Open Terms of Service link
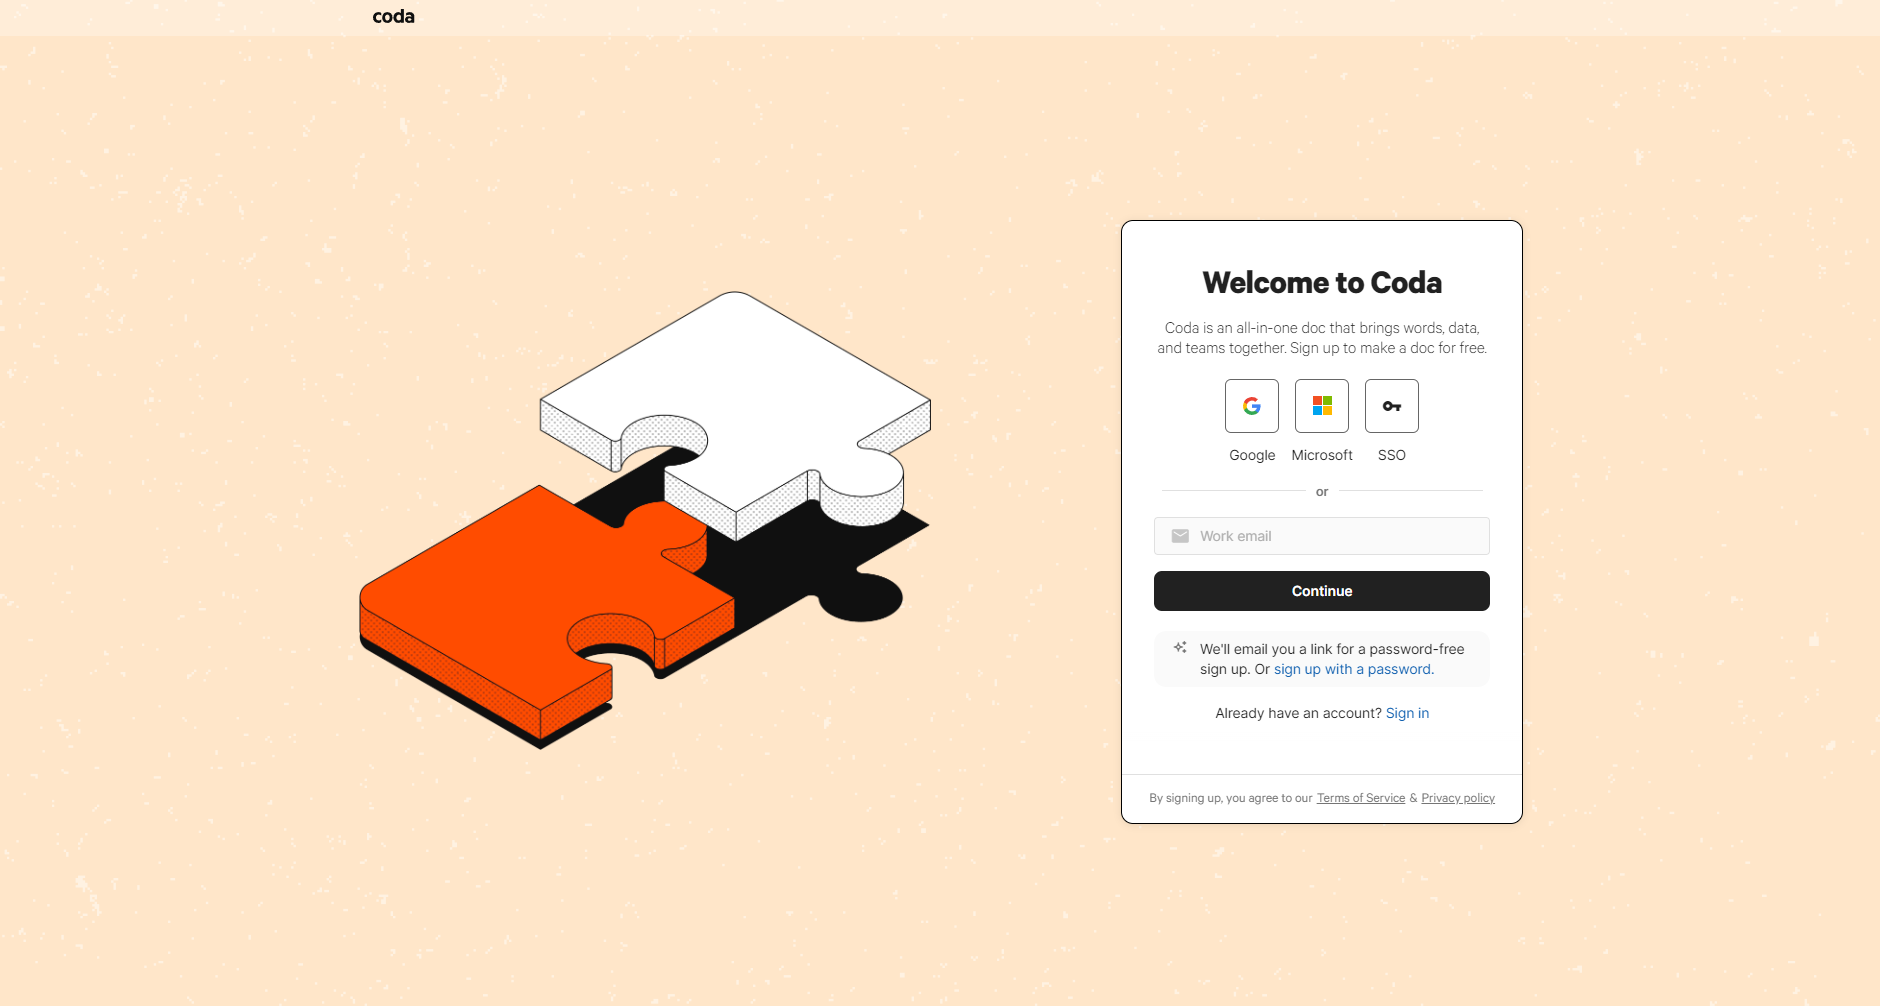1880x1006 pixels. tap(1361, 798)
